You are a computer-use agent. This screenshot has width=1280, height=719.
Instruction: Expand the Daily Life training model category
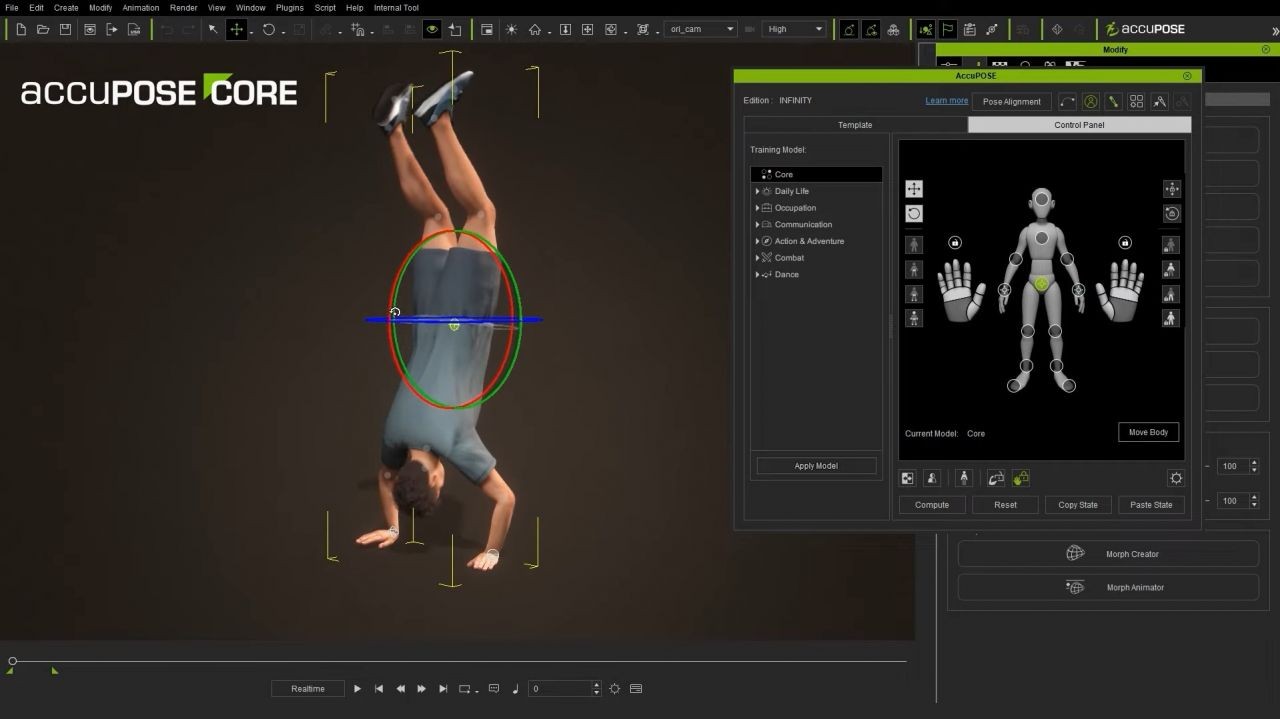757,191
